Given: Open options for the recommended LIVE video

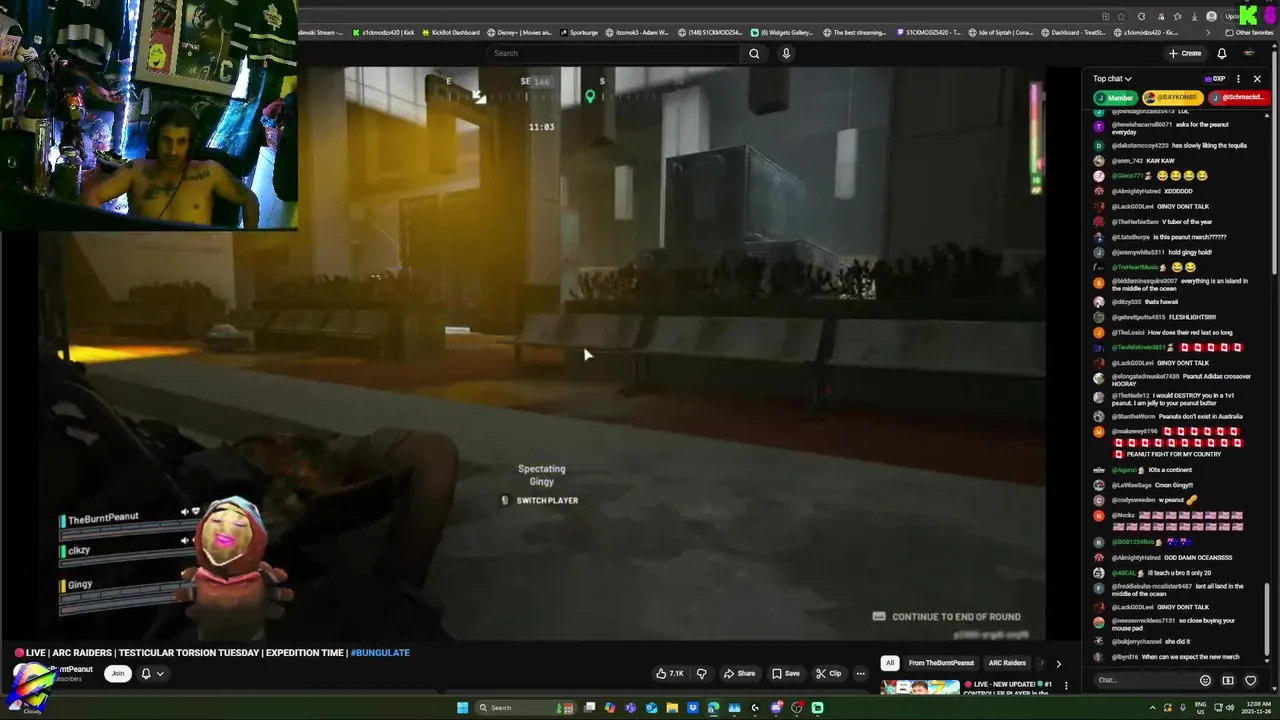Looking at the screenshot, I should 1066,686.
